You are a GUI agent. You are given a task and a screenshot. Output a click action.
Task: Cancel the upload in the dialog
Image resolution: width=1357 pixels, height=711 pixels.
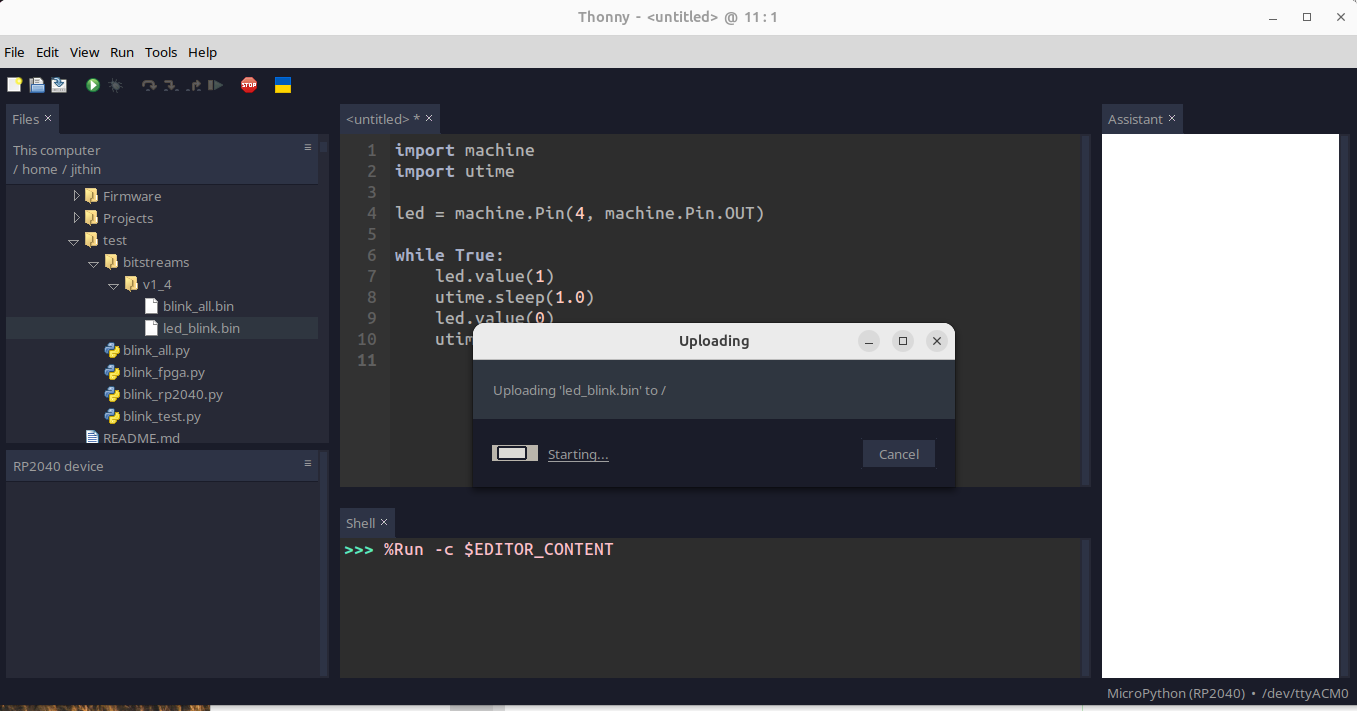(898, 454)
